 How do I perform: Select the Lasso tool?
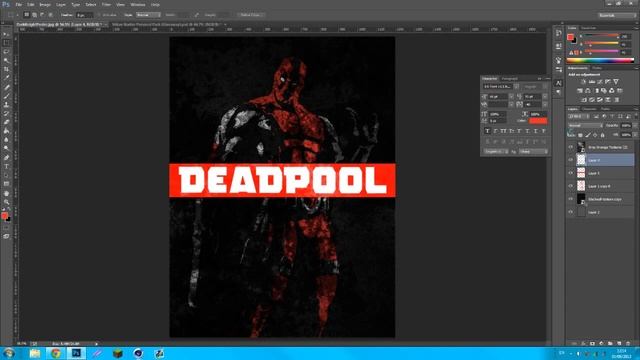[6, 52]
